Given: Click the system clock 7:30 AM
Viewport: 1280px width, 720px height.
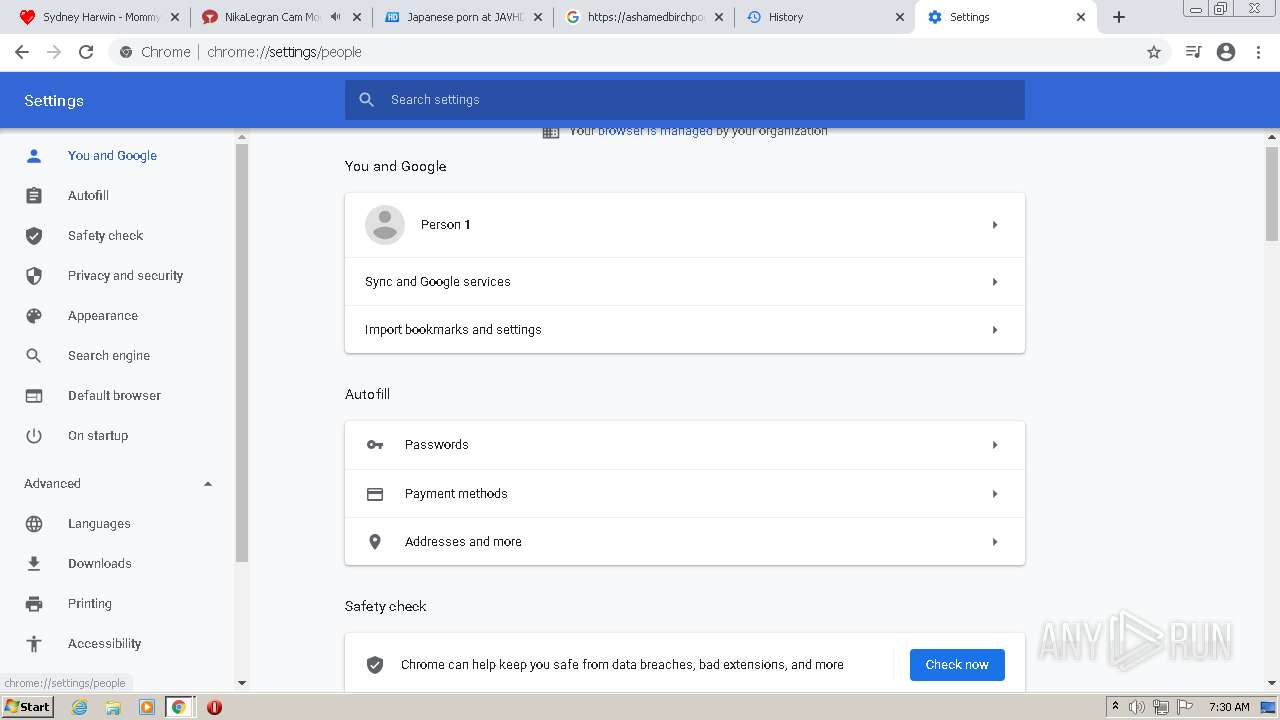Looking at the screenshot, I should pyautogui.click(x=1229, y=707).
